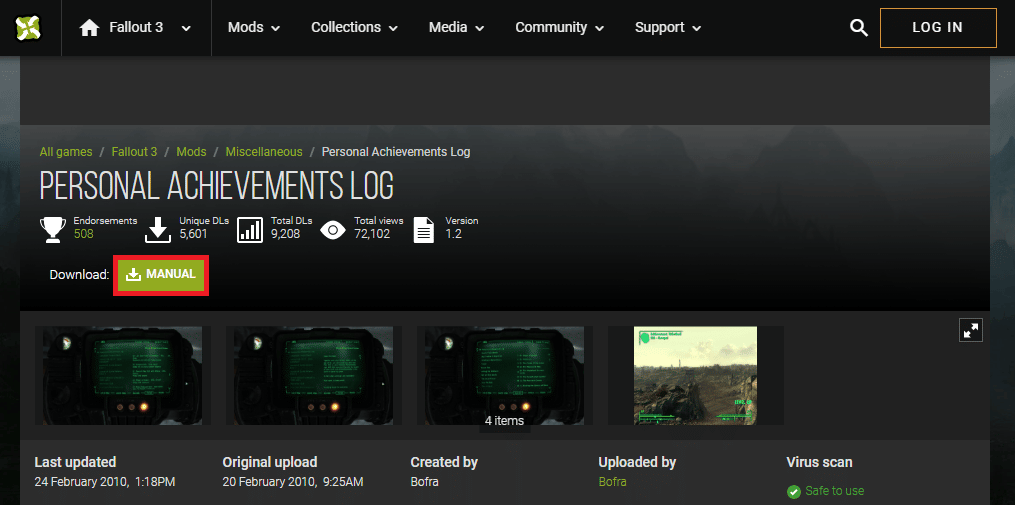Click the Total views eye icon

pyautogui.click(x=333, y=230)
